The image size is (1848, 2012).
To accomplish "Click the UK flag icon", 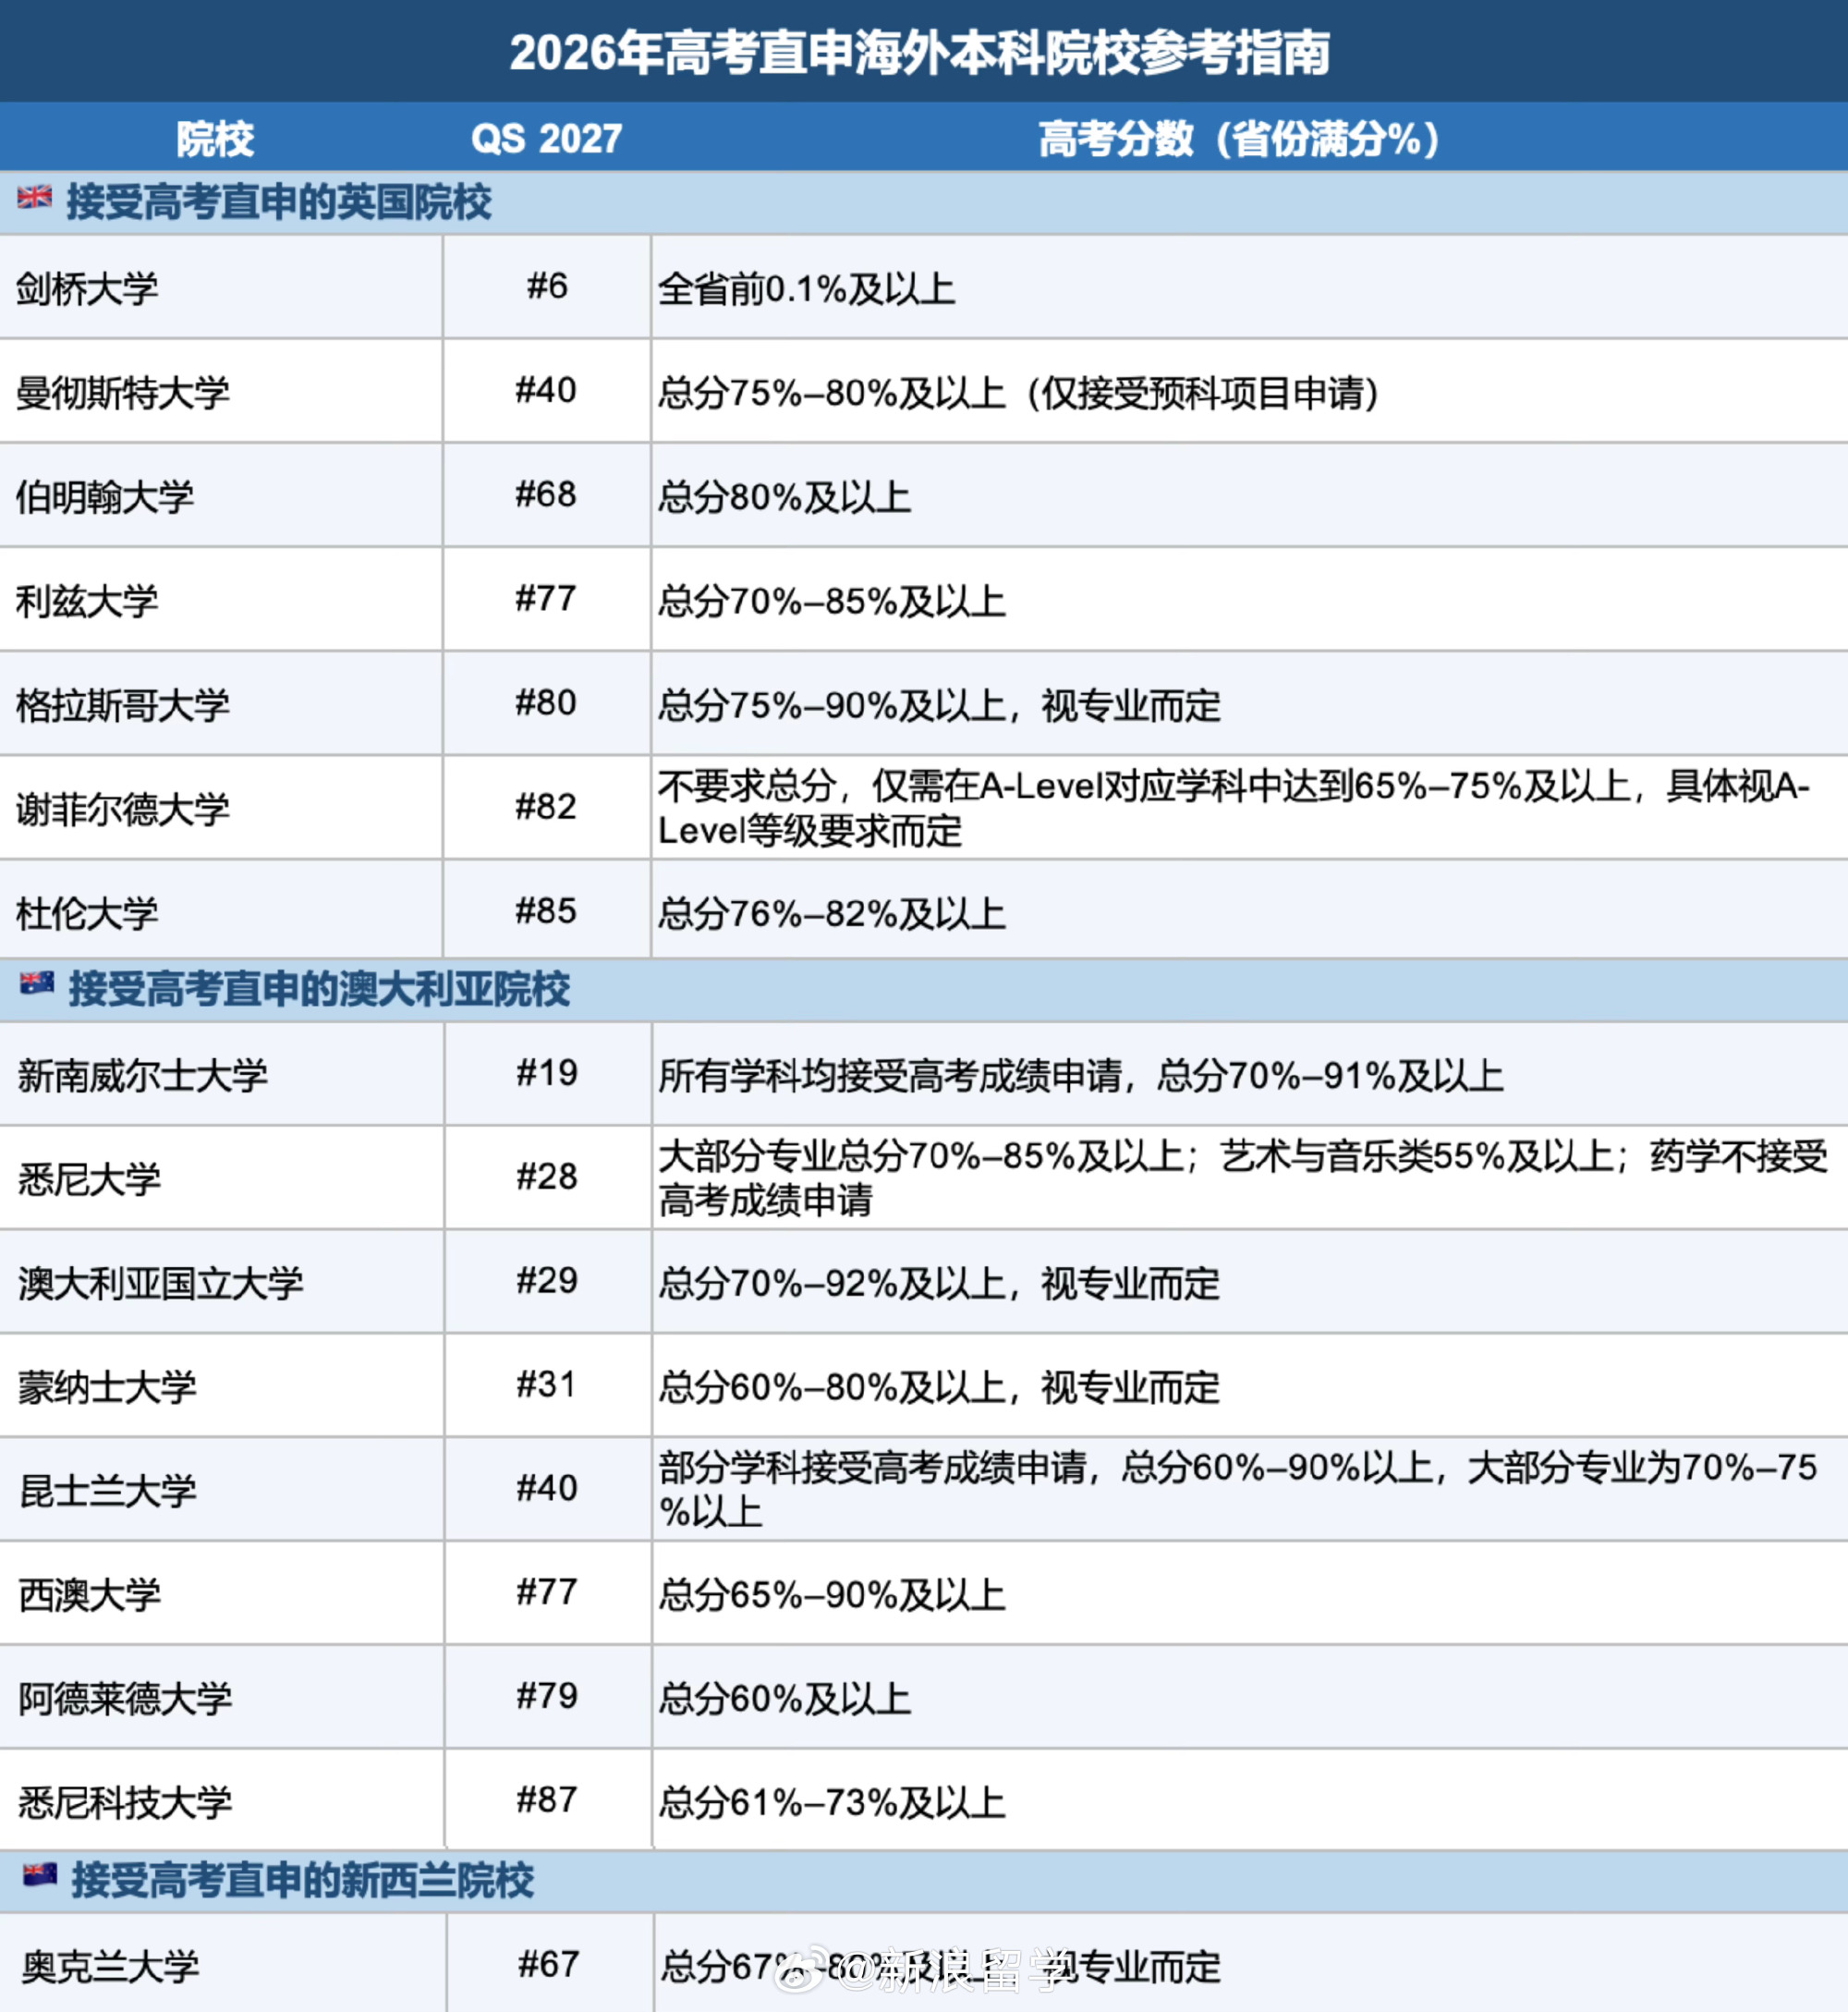I will (35, 197).
